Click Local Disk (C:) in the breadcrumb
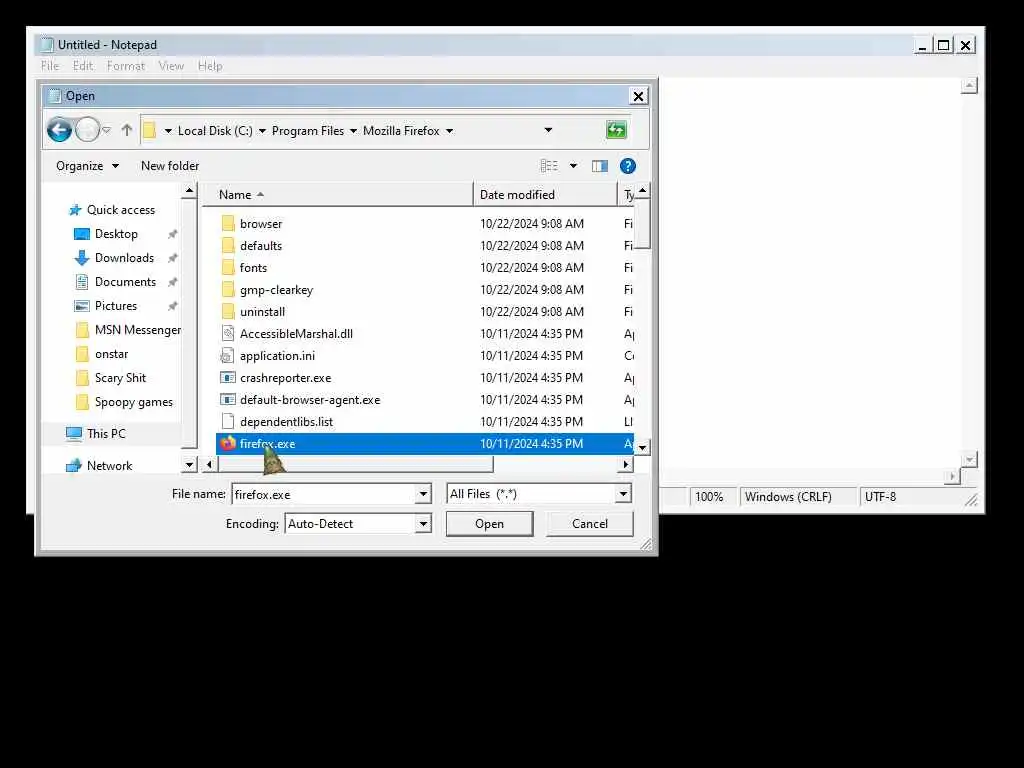The height and width of the screenshot is (768, 1024). 215,131
